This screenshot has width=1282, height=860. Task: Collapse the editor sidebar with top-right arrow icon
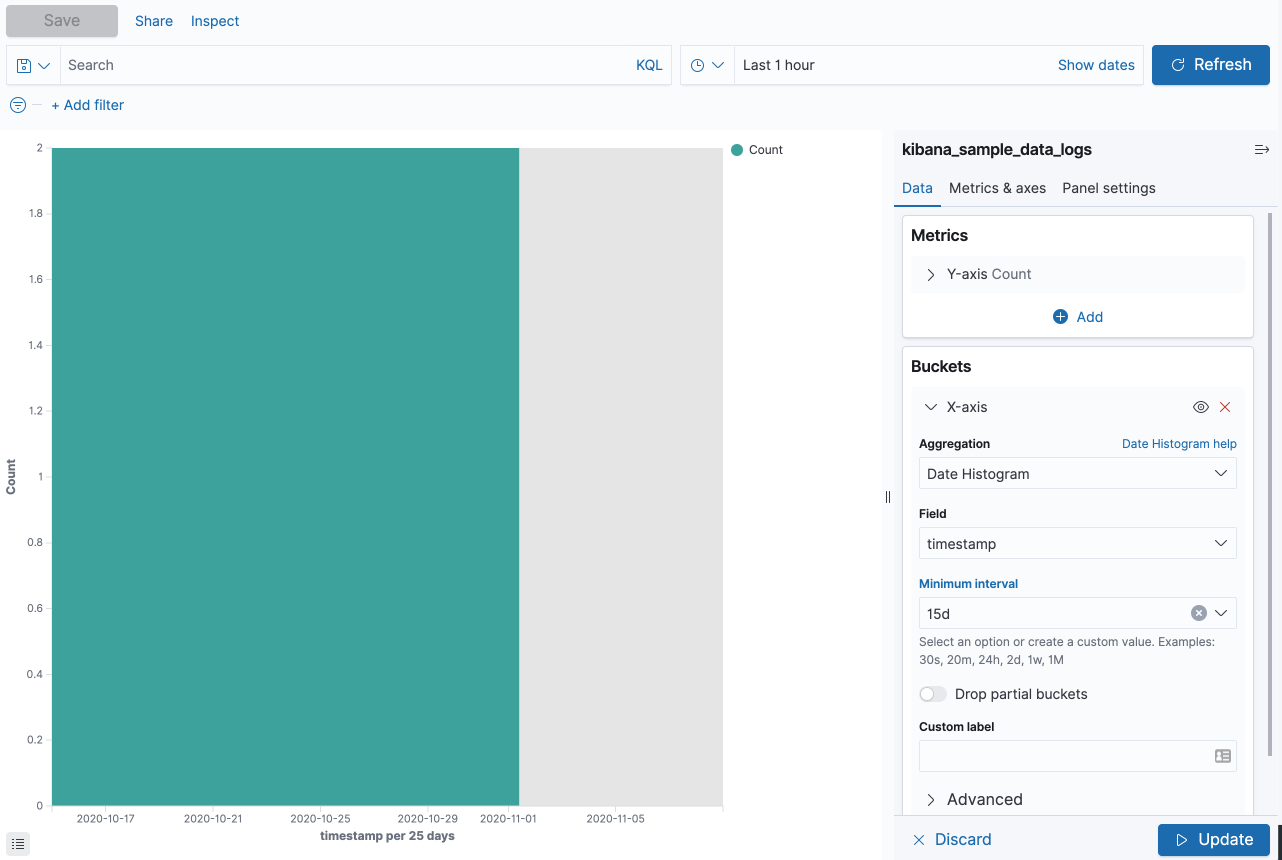[1261, 149]
